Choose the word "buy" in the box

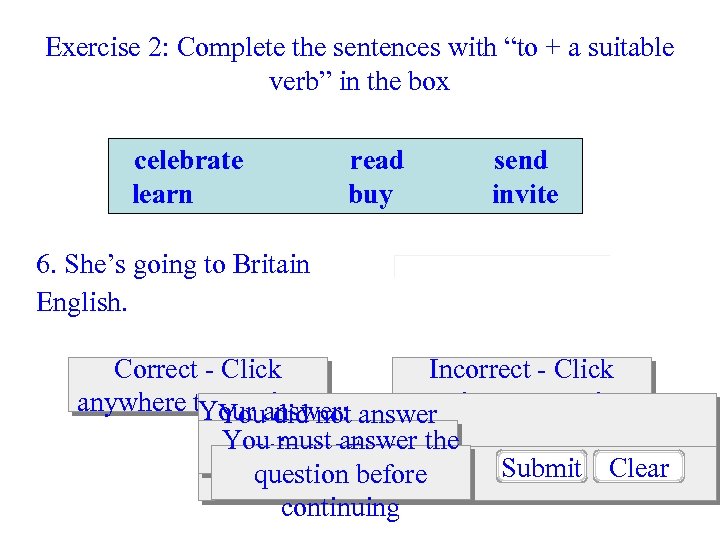click(370, 195)
